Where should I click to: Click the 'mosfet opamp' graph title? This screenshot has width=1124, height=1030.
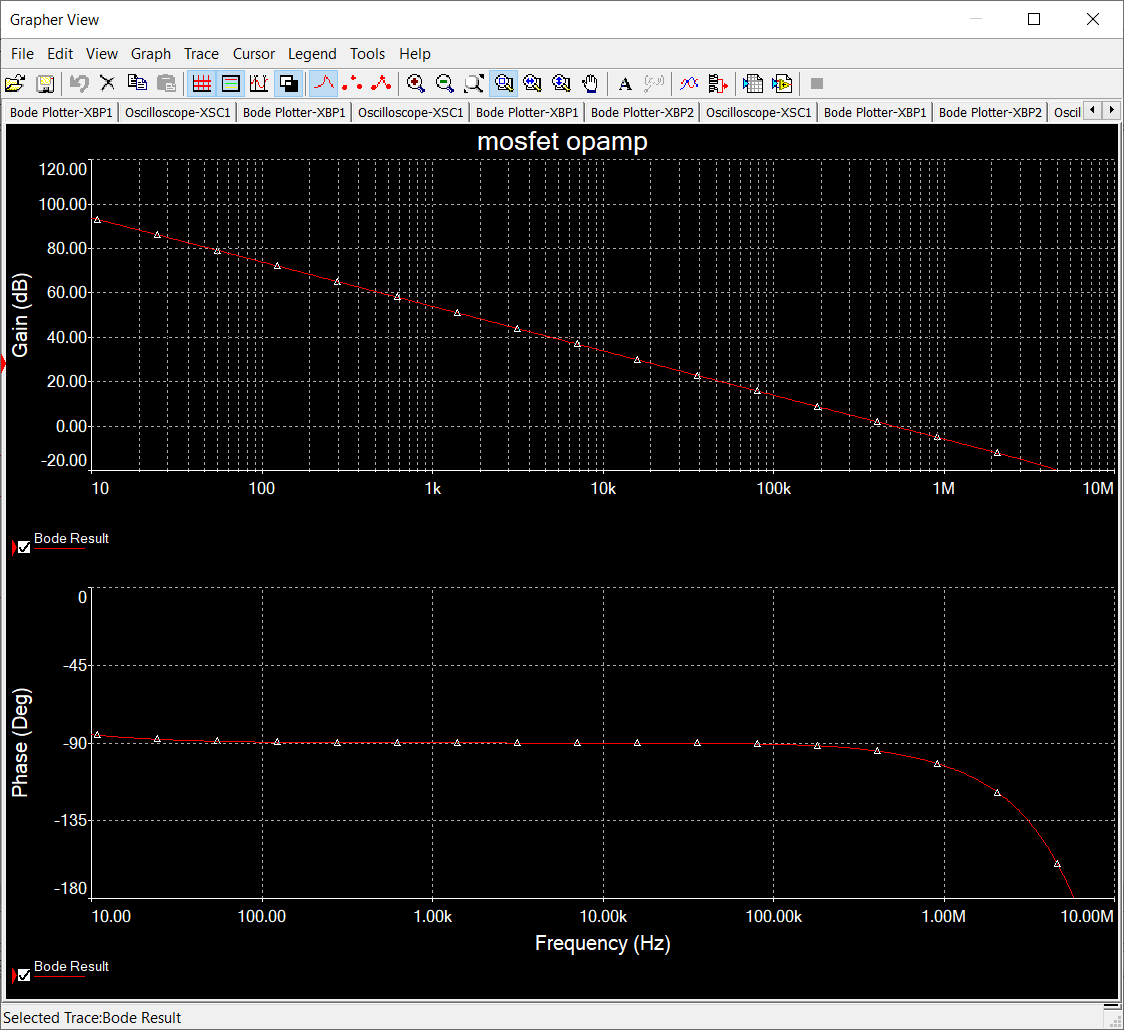(563, 141)
